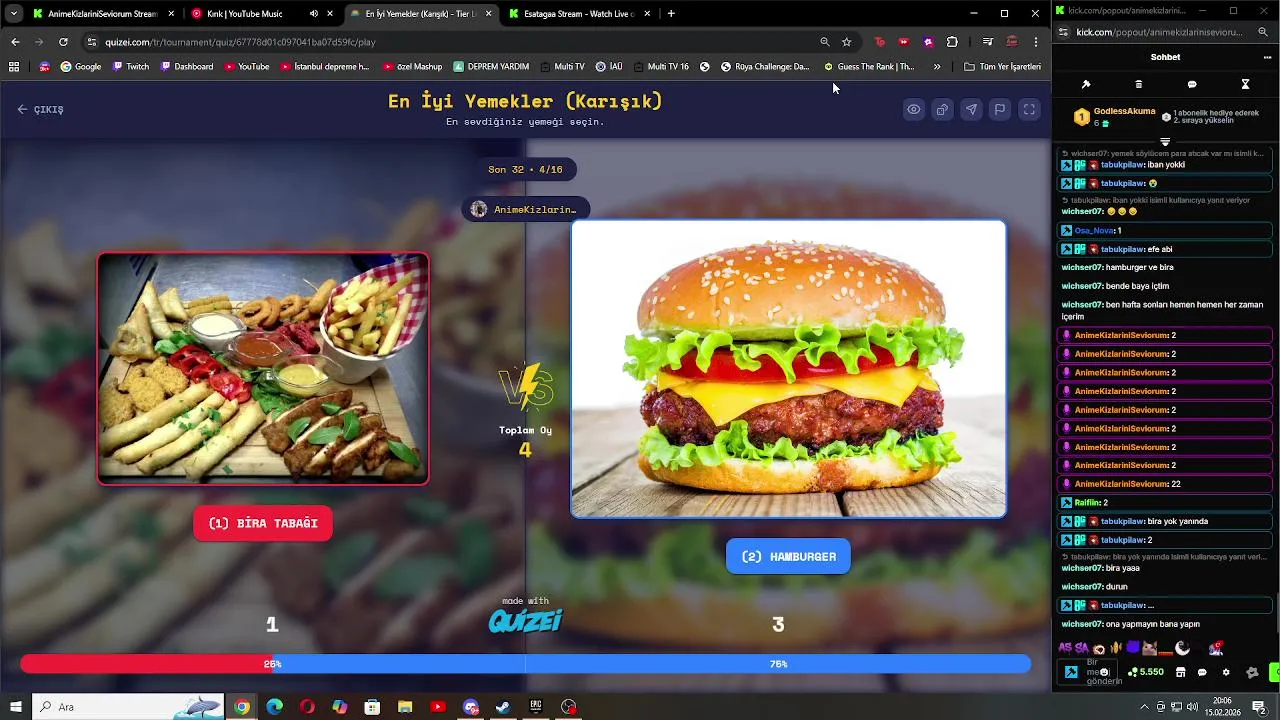
Task: Open the YouTube bookmark
Action: [x=247, y=67]
